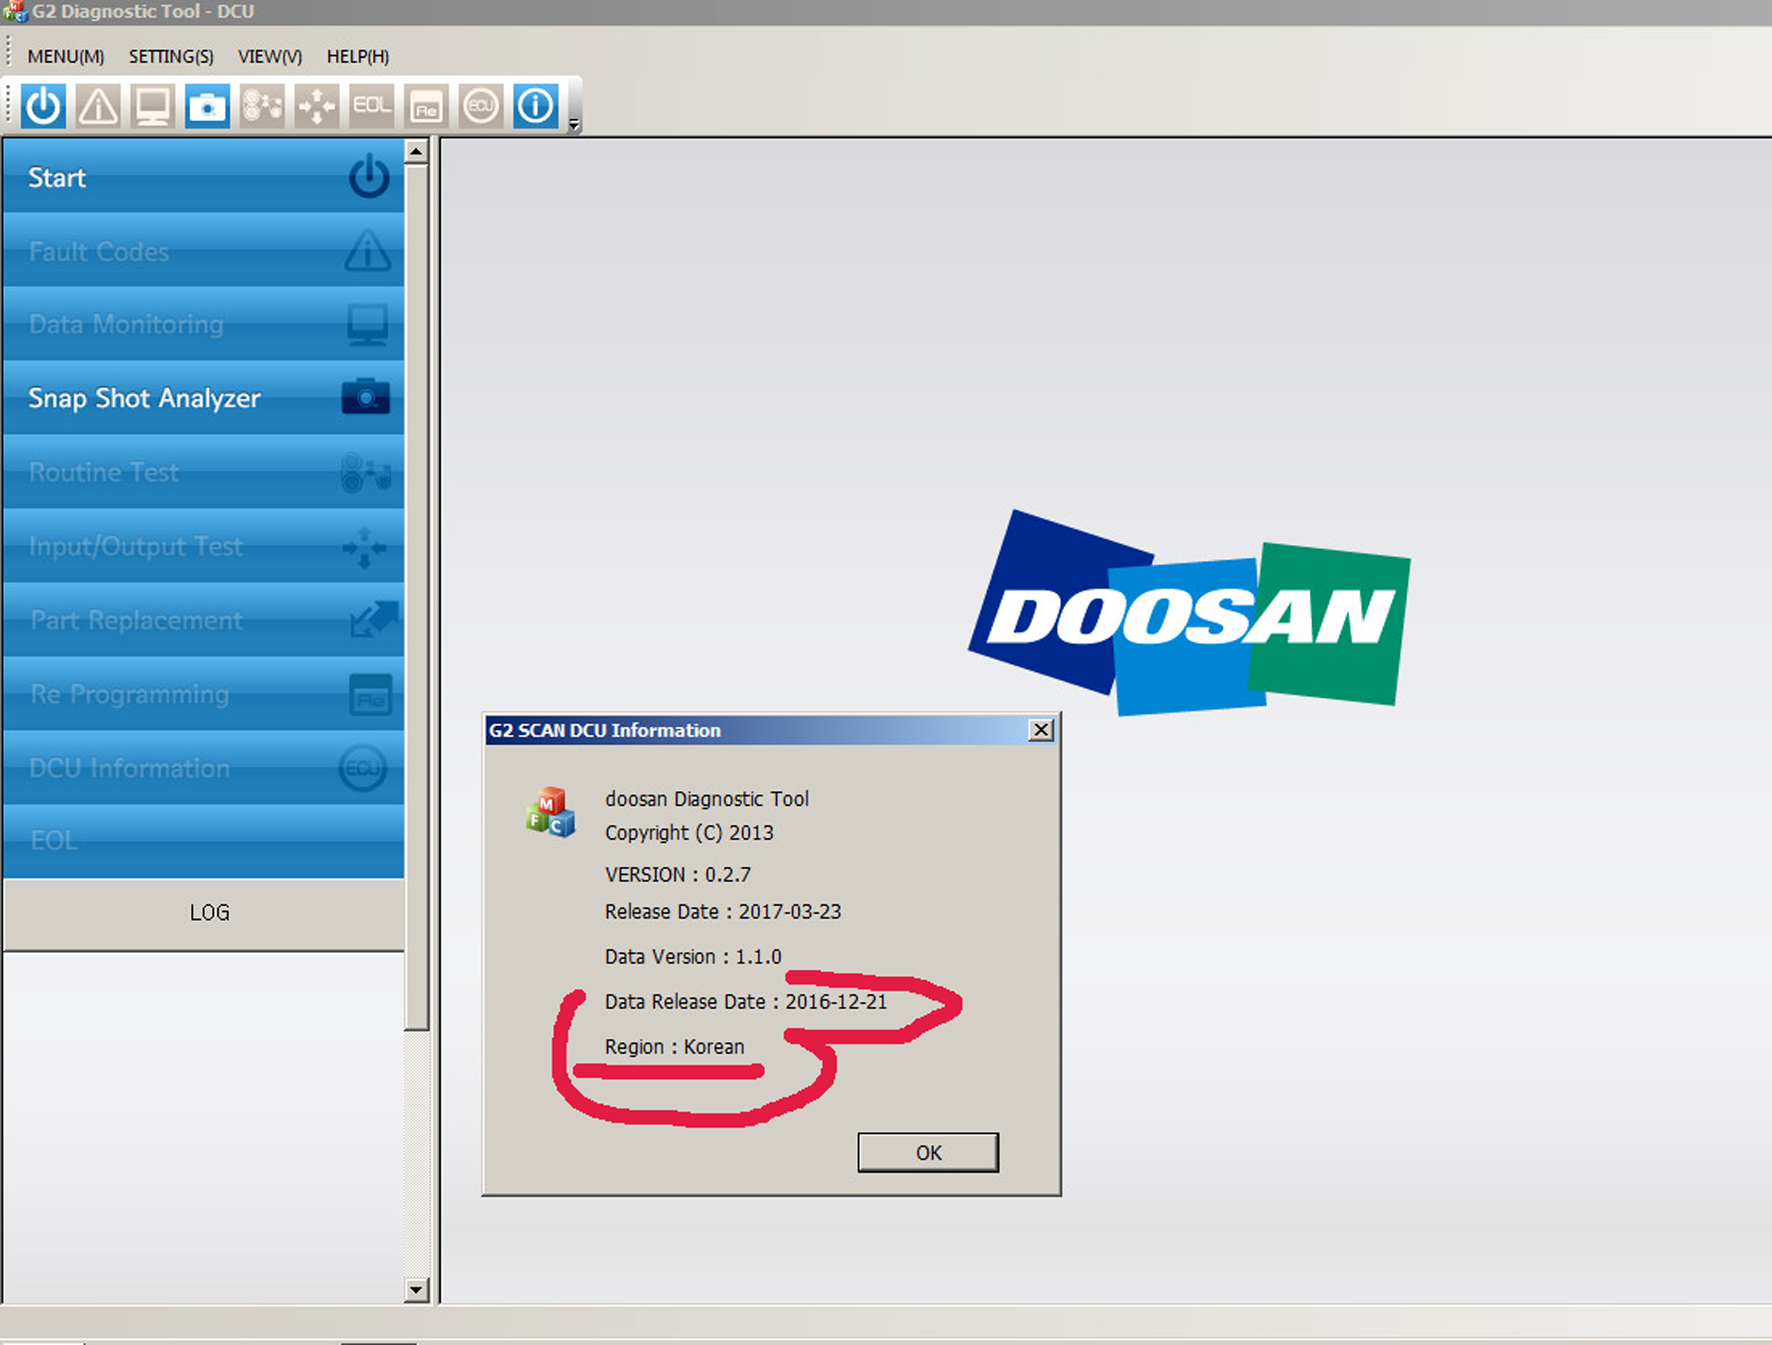Click the Start sidebar button
1772x1345 pixels.
(x=204, y=177)
